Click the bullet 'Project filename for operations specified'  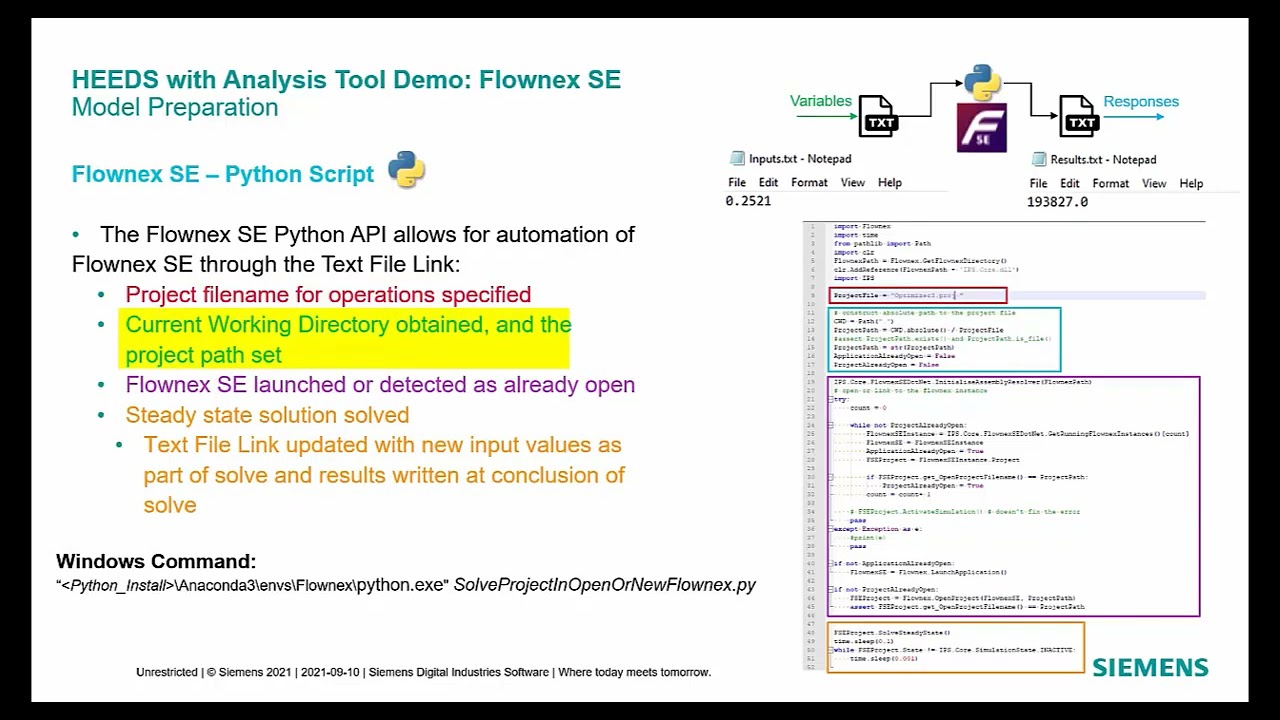pos(328,294)
